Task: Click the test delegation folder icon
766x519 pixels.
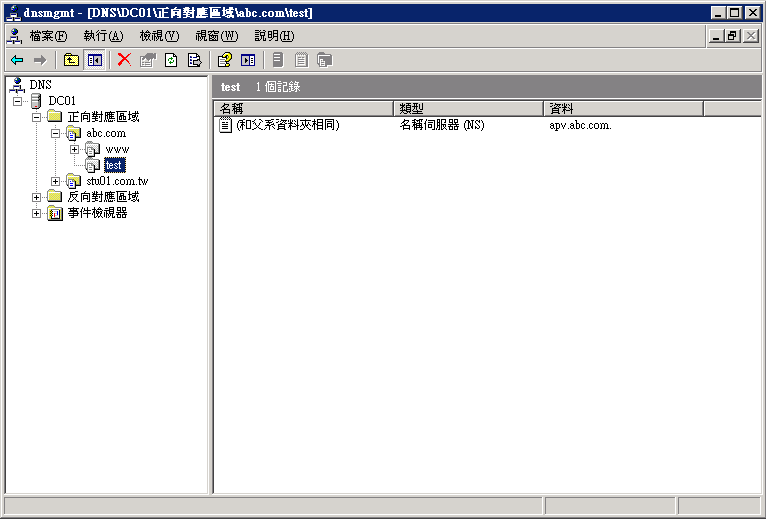Action: point(92,165)
